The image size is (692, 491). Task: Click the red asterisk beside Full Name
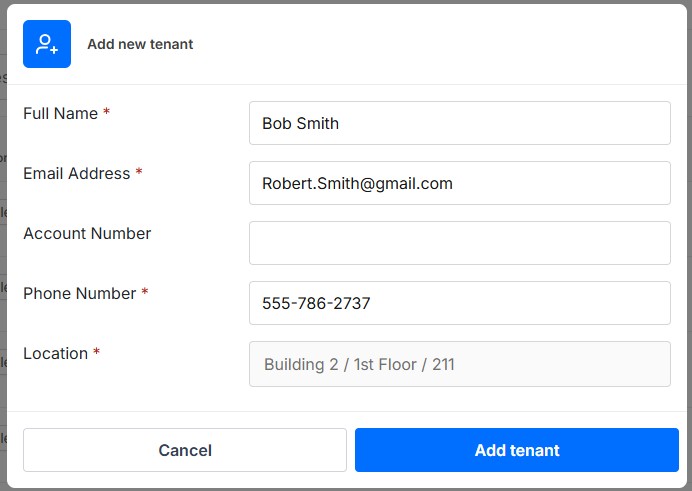107,113
